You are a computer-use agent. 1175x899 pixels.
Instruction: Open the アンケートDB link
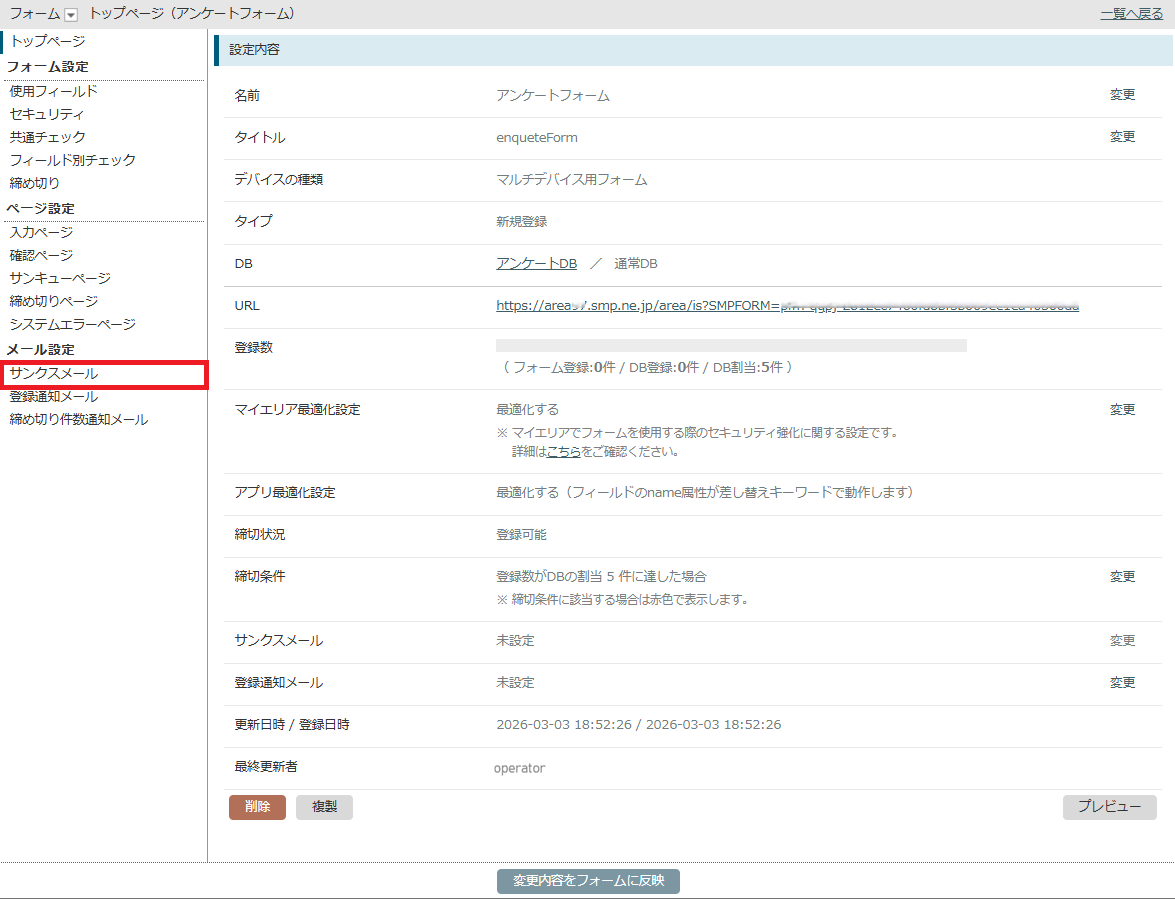[536, 264]
